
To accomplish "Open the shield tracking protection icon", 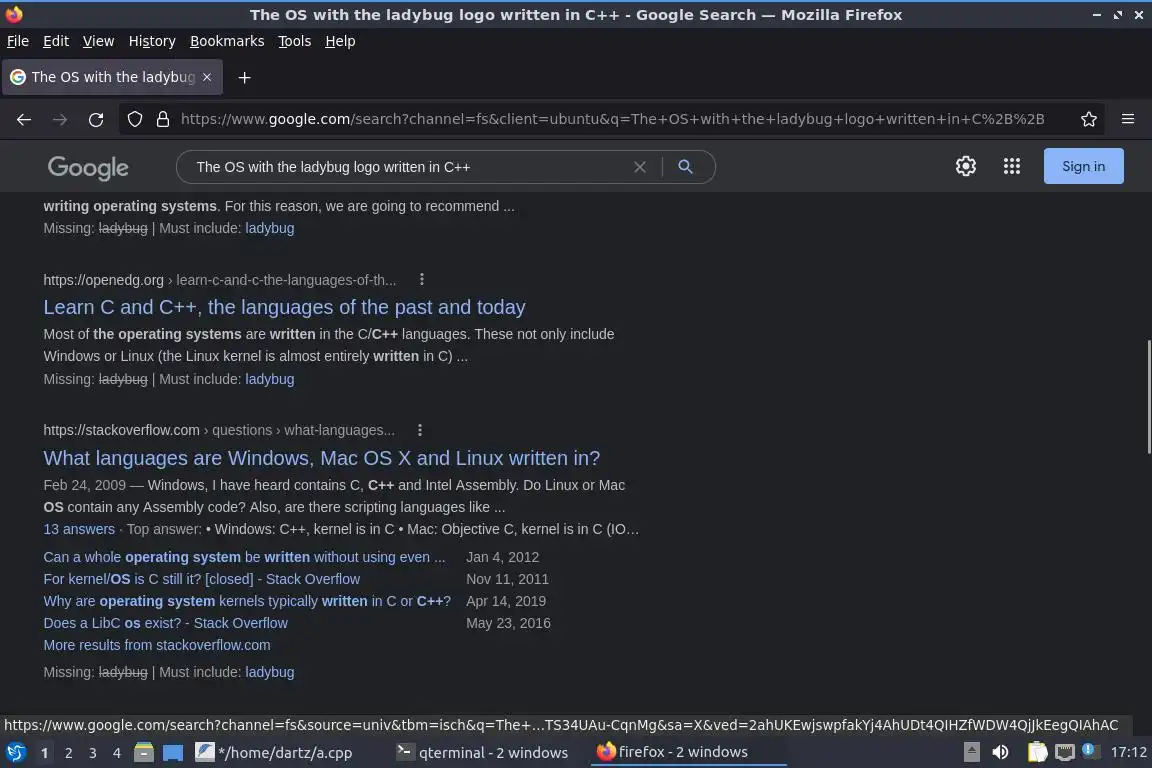I will pos(134,119).
